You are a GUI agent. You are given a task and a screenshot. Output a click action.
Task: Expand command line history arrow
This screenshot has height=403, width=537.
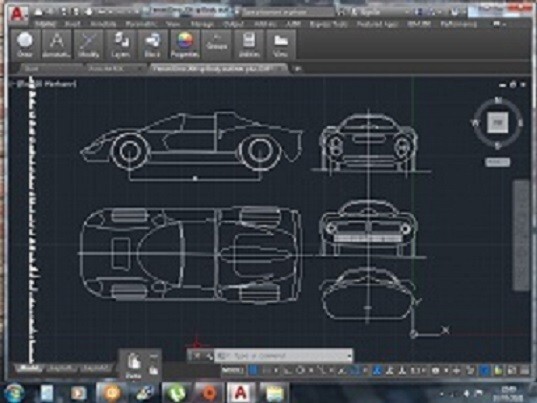349,356
